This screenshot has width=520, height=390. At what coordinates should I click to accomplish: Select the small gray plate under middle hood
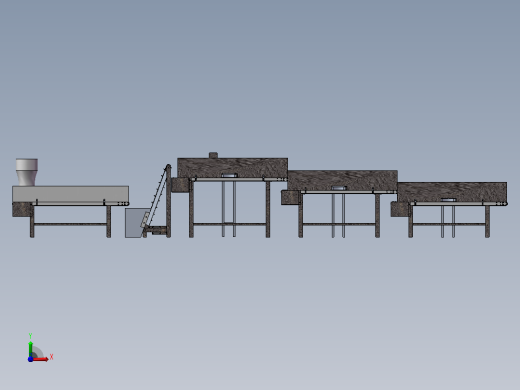(339, 188)
